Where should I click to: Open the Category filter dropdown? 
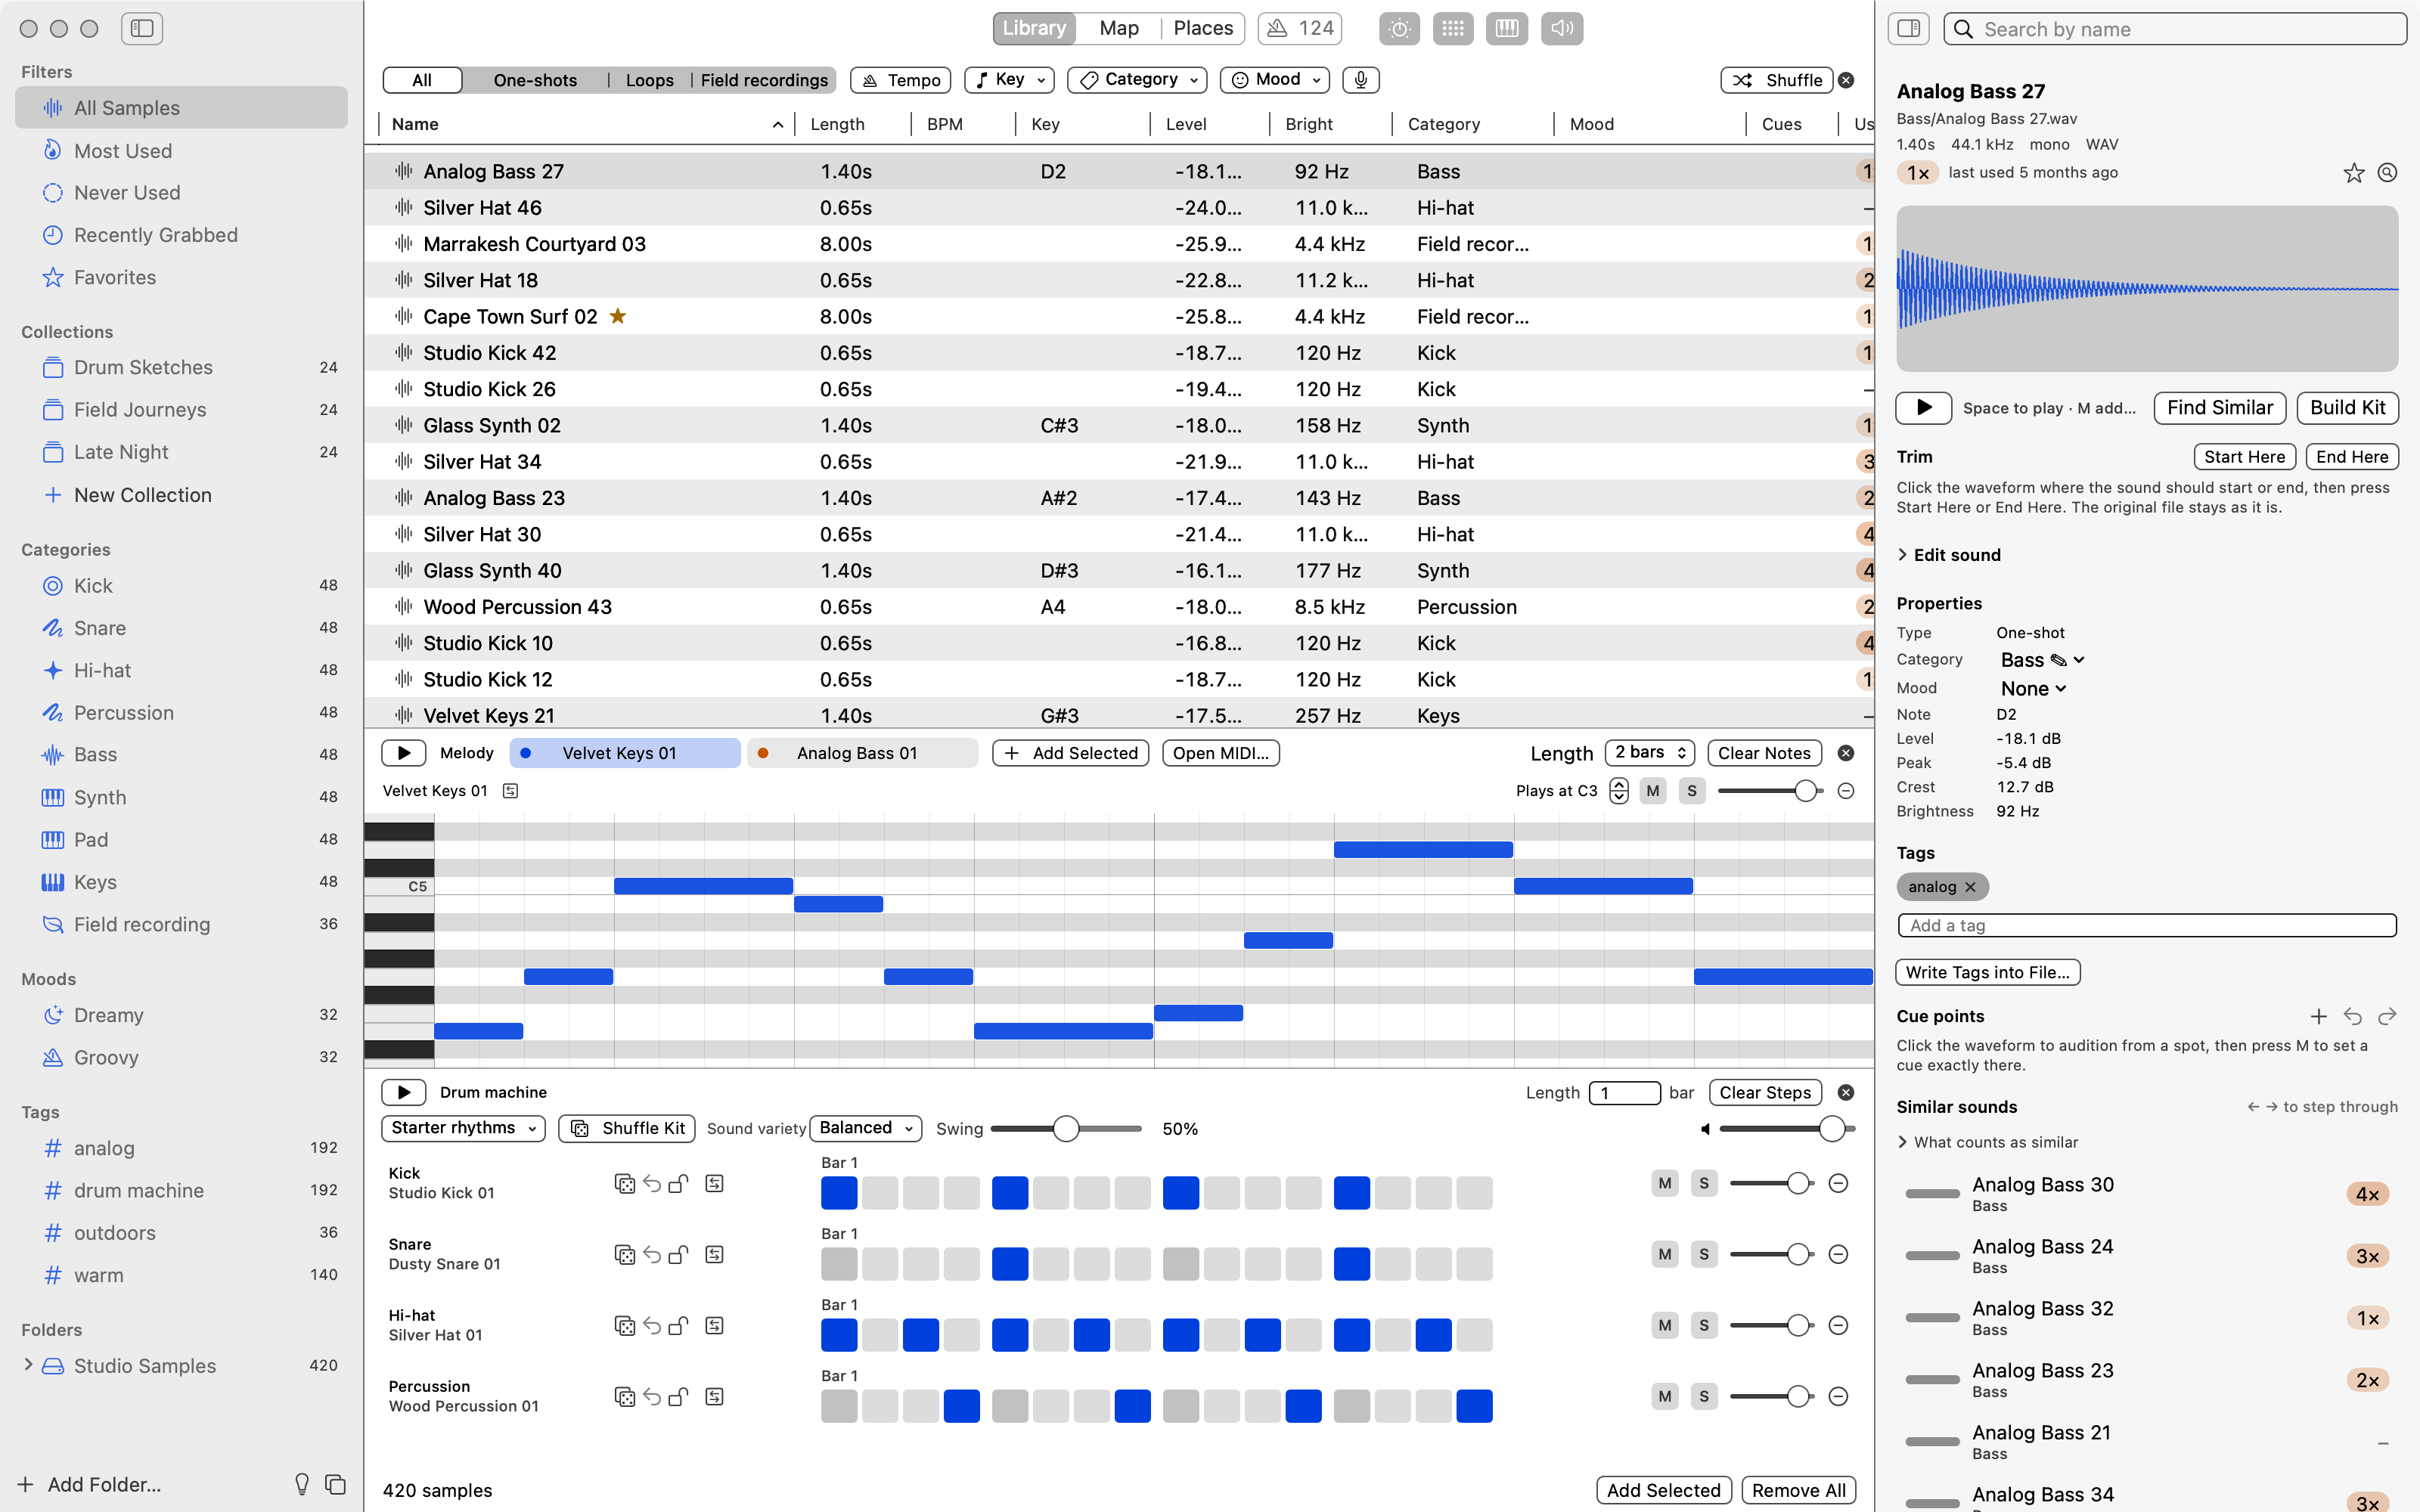click(1137, 80)
